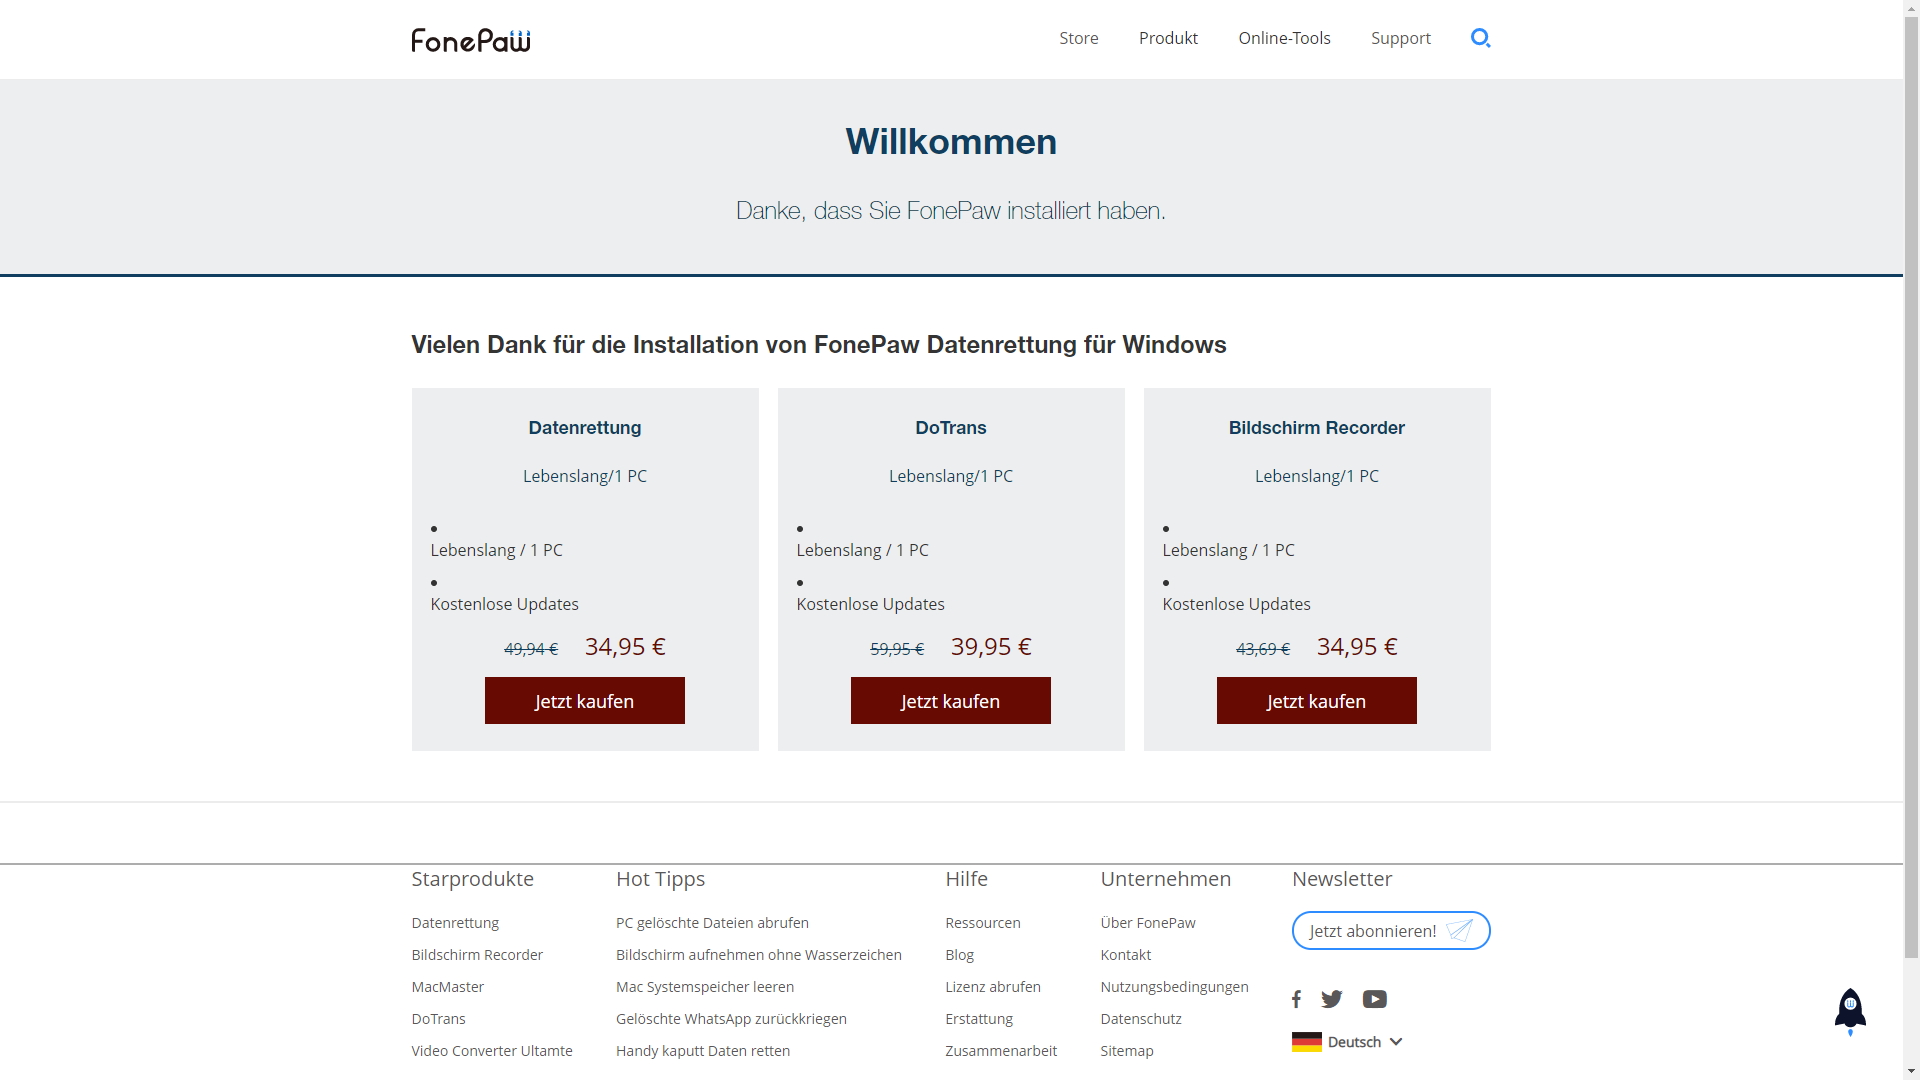Open the Support menu item
Image resolution: width=1920 pixels, height=1080 pixels.
[x=1400, y=38]
